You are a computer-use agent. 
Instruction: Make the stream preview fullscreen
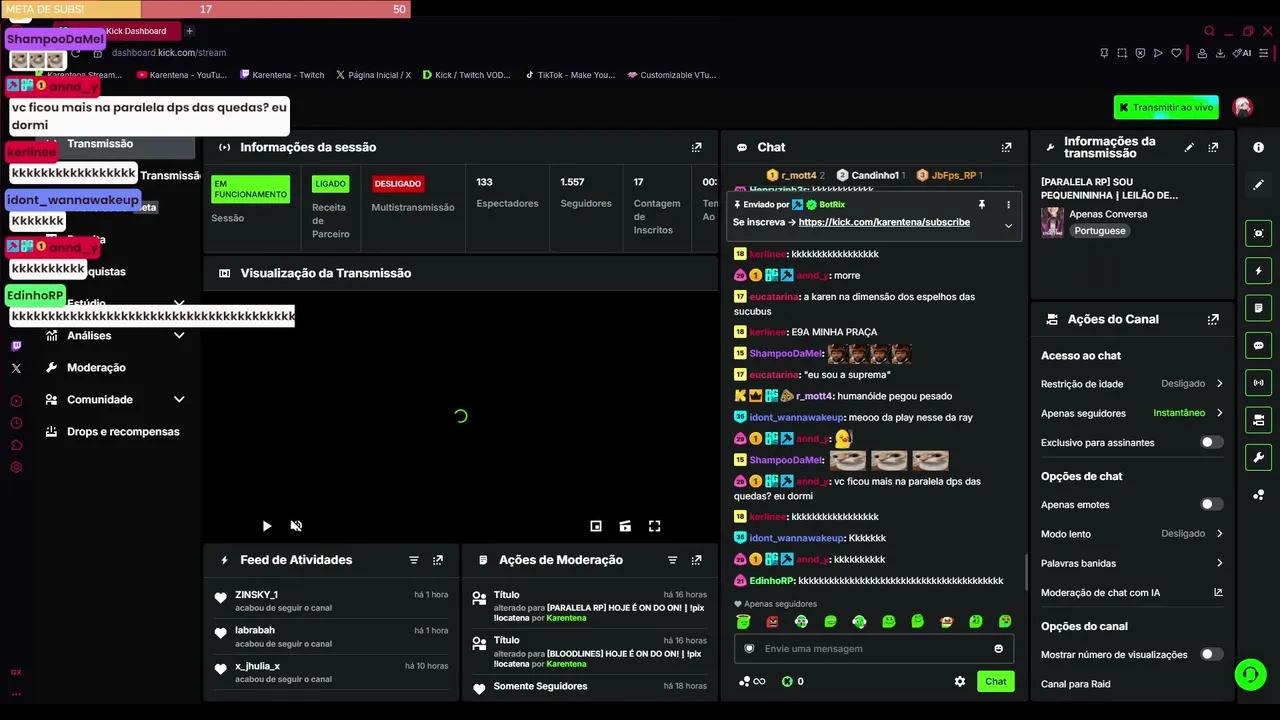pos(655,526)
